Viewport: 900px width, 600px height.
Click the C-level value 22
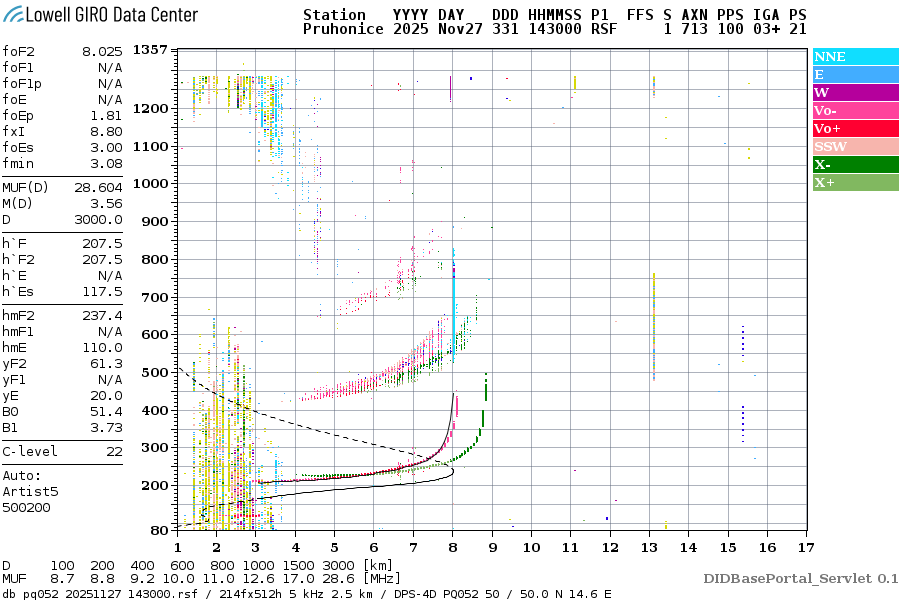pos(114,451)
